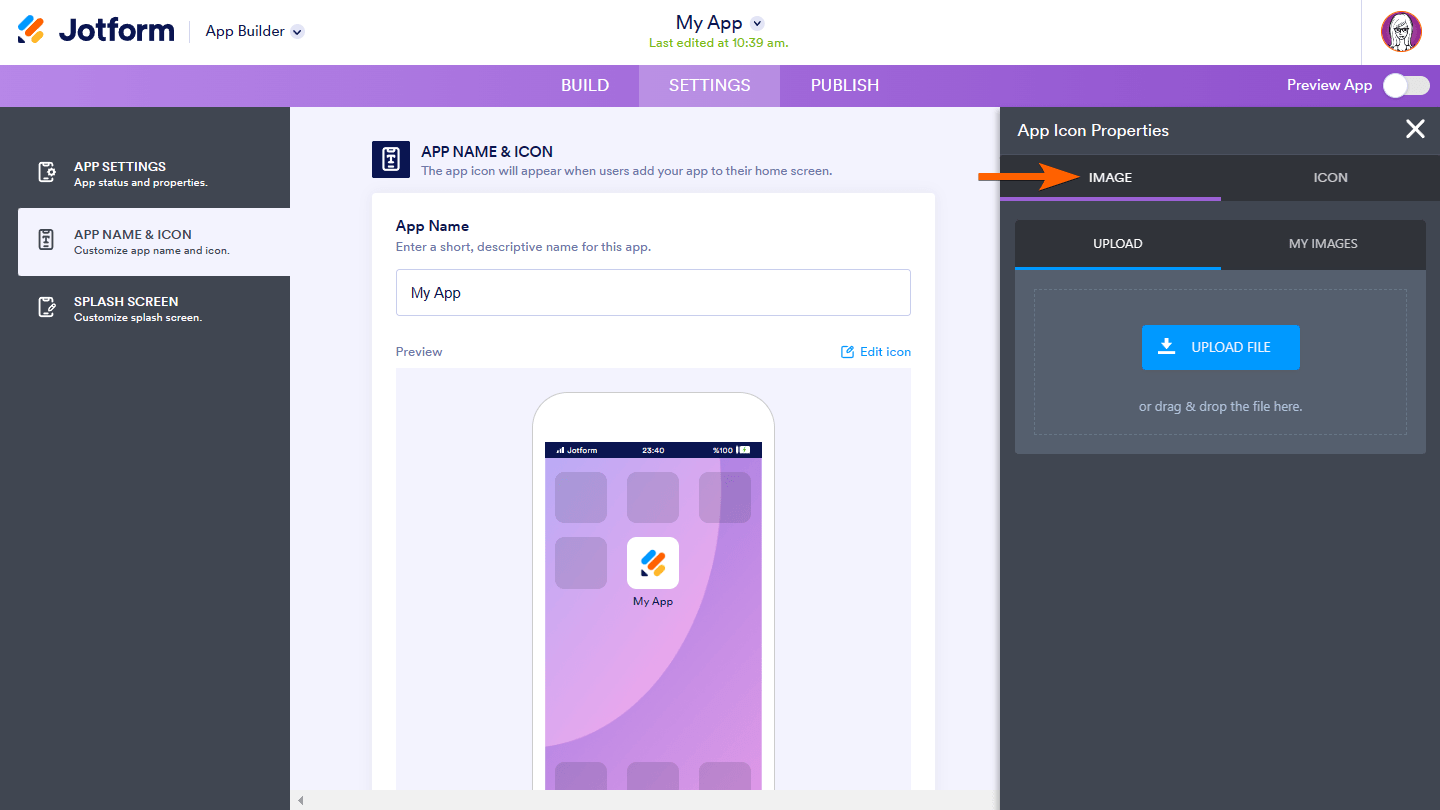Click the Jotform logo
The image size is (1440, 810).
95,31
